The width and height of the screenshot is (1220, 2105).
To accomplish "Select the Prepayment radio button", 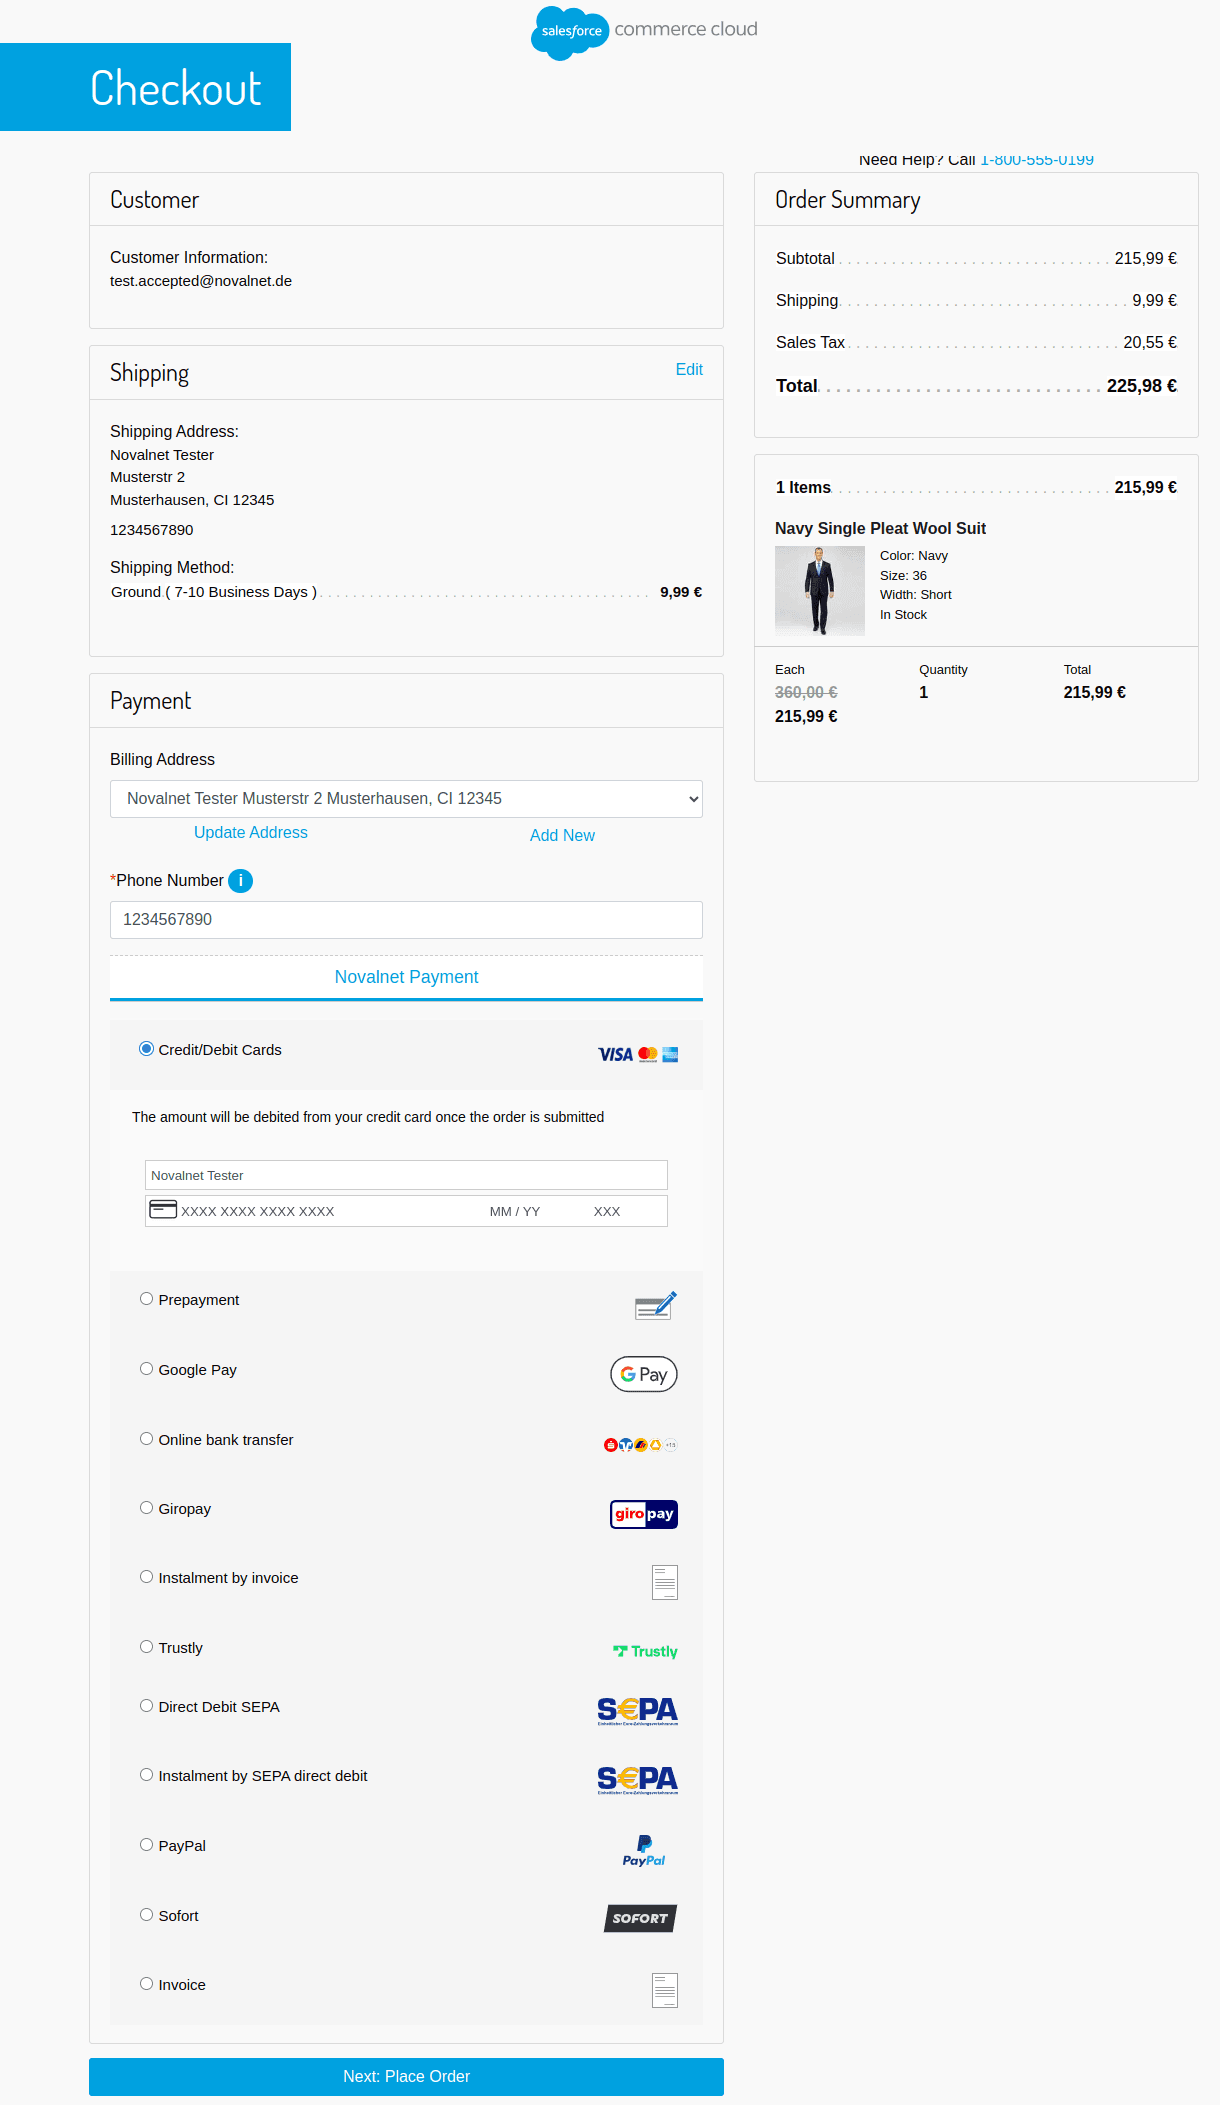I will point(146,1299).
